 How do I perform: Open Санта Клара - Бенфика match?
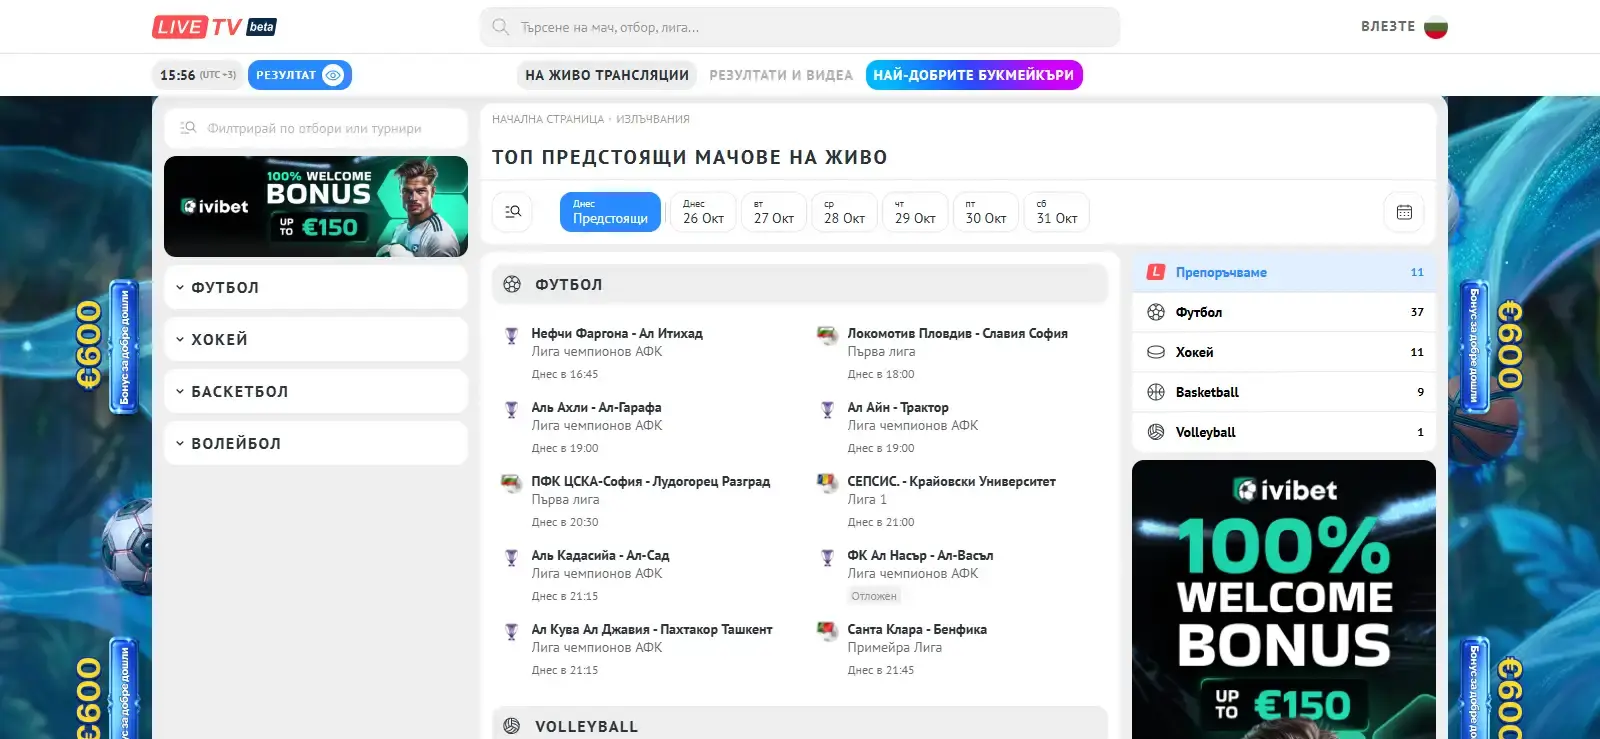click(917, 630)
